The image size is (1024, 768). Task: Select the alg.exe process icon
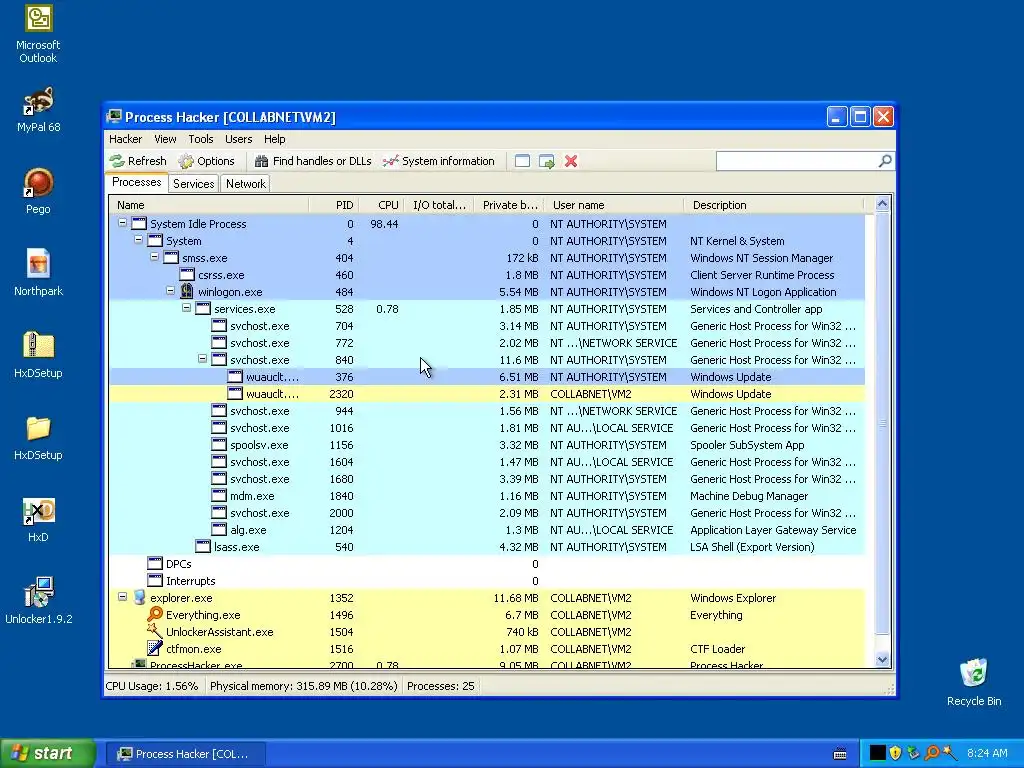[219, 529]
